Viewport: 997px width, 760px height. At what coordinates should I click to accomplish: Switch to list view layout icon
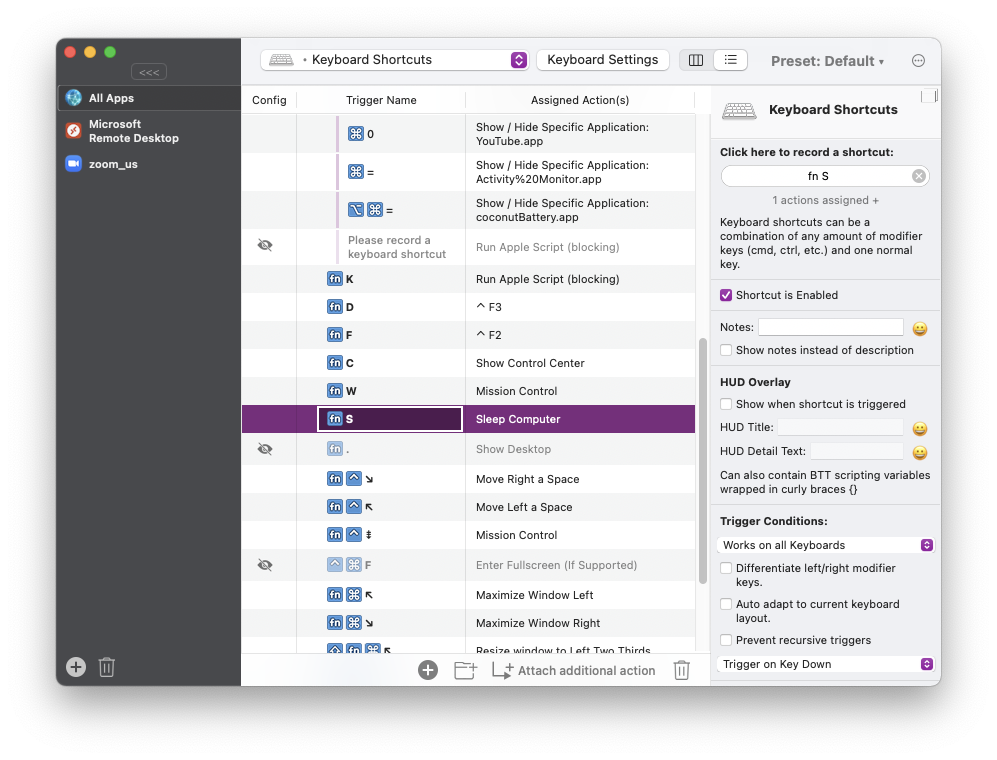(730, 60)
